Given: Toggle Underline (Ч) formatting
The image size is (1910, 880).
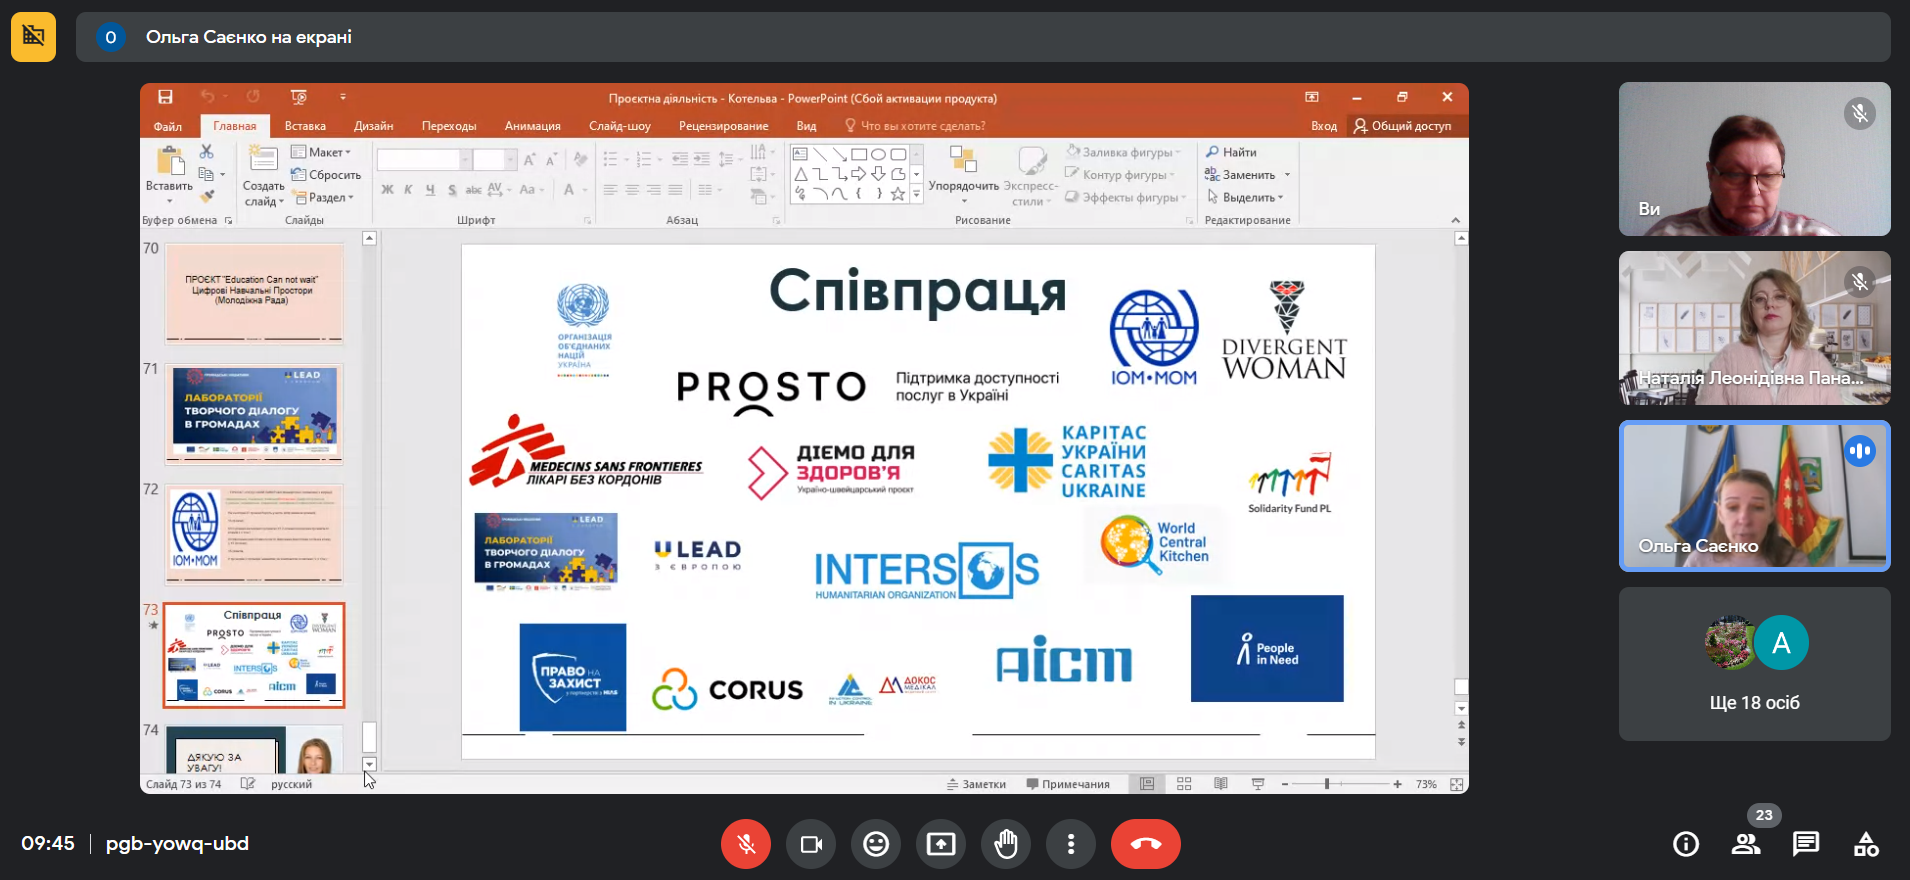Looking at the screenshot, I should 430,190.
